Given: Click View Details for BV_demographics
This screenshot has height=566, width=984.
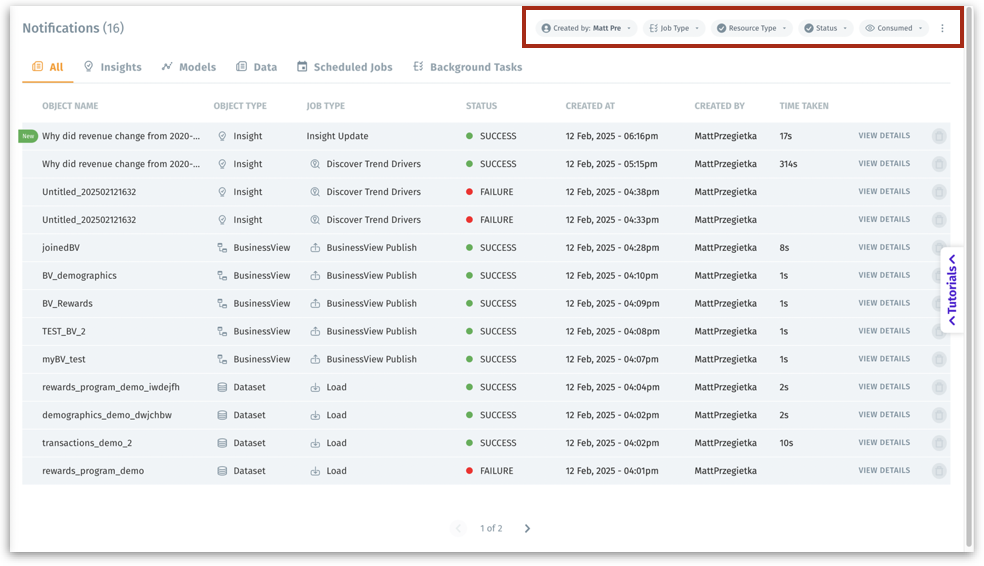Looking at the screenshot, I should click(x=884, y=275).
